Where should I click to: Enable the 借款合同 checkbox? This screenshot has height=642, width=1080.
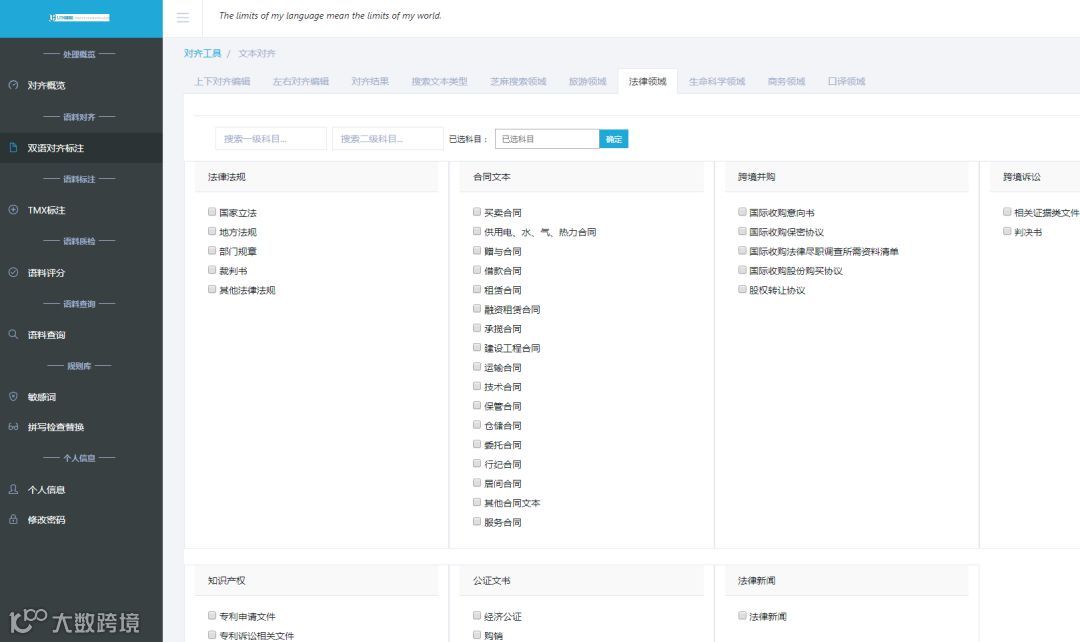click(x=477, y=270)
